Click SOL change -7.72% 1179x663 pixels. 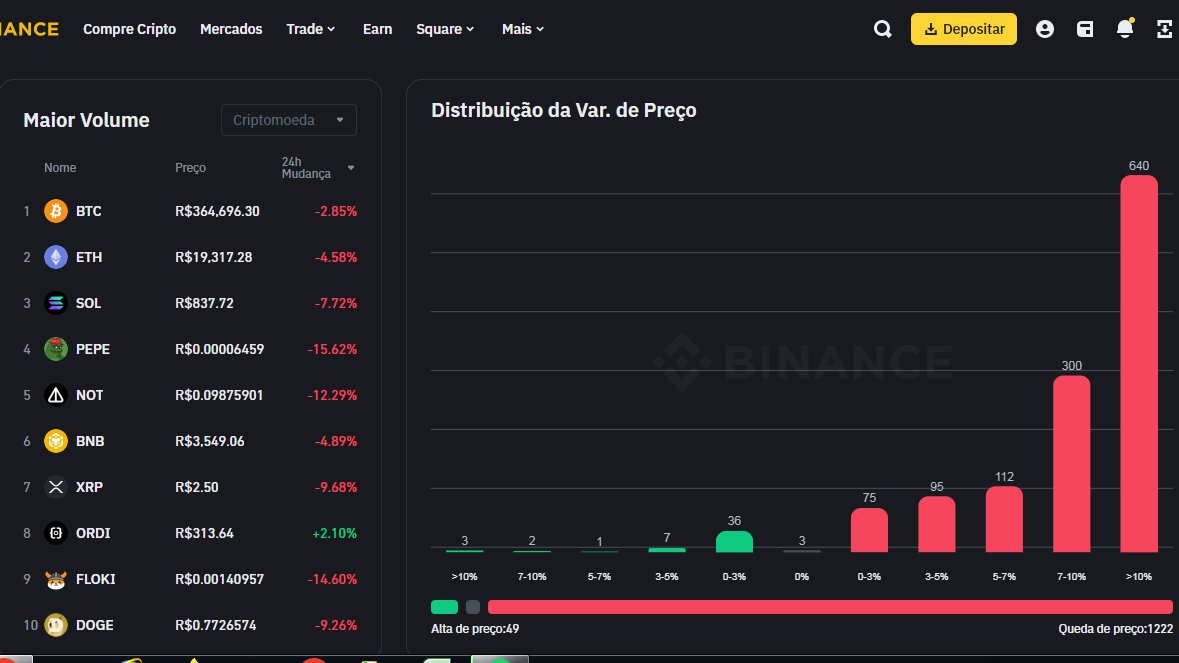click(x=336, y=303)
